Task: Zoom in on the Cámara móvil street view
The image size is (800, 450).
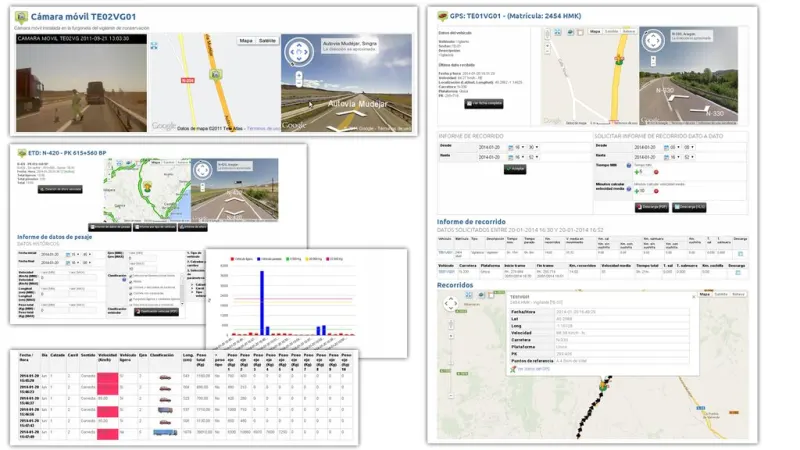Action: [299, 76]
